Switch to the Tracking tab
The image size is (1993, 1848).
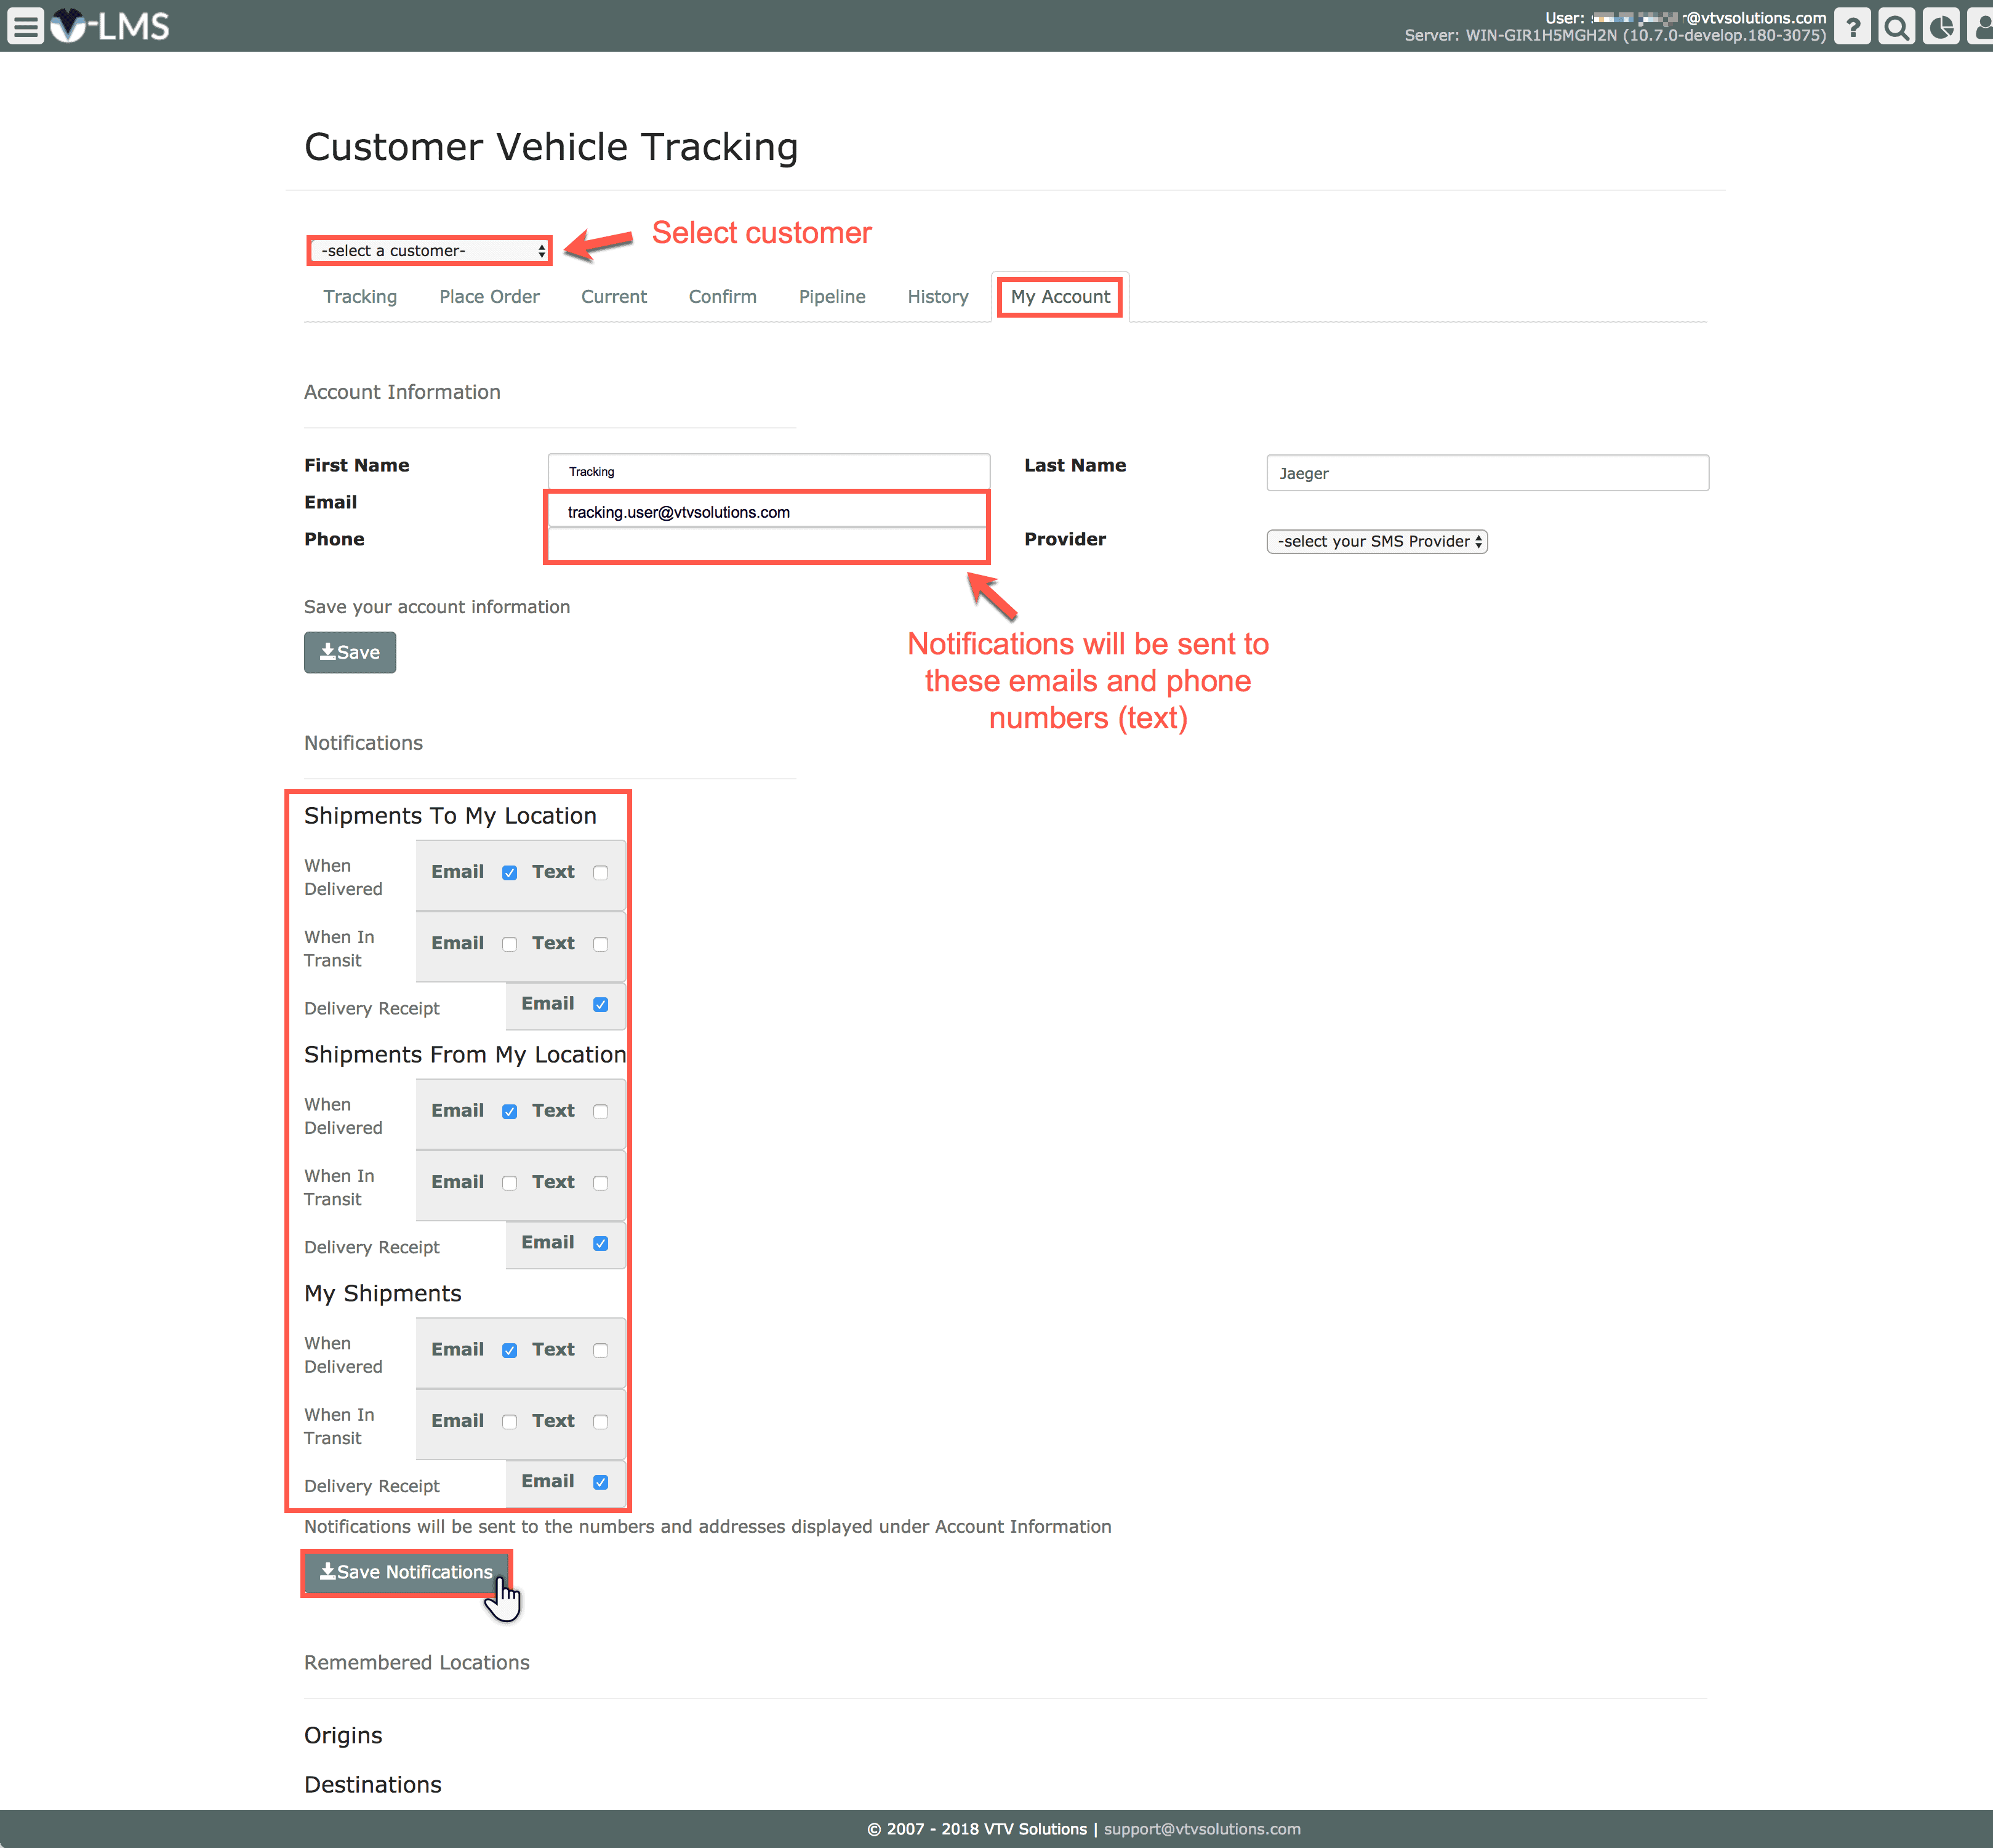coord(360,297)
